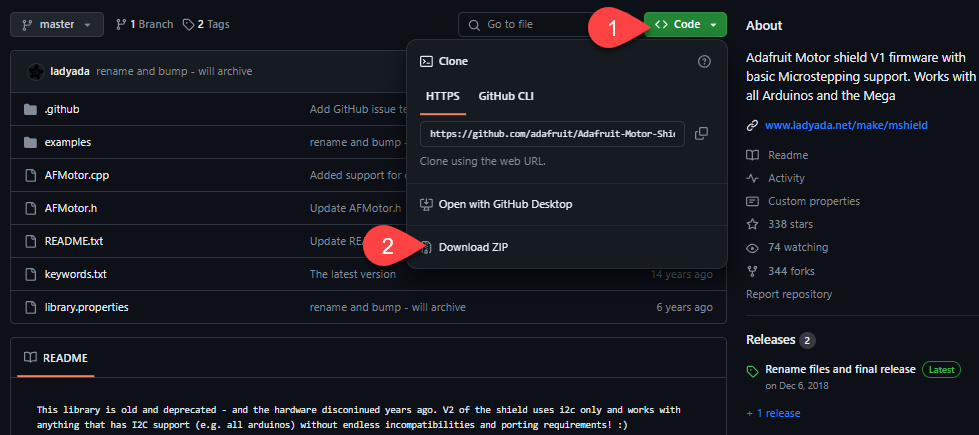Click the .github folder icon
This screenshot has width=979, height=435.
click(30, 109)
